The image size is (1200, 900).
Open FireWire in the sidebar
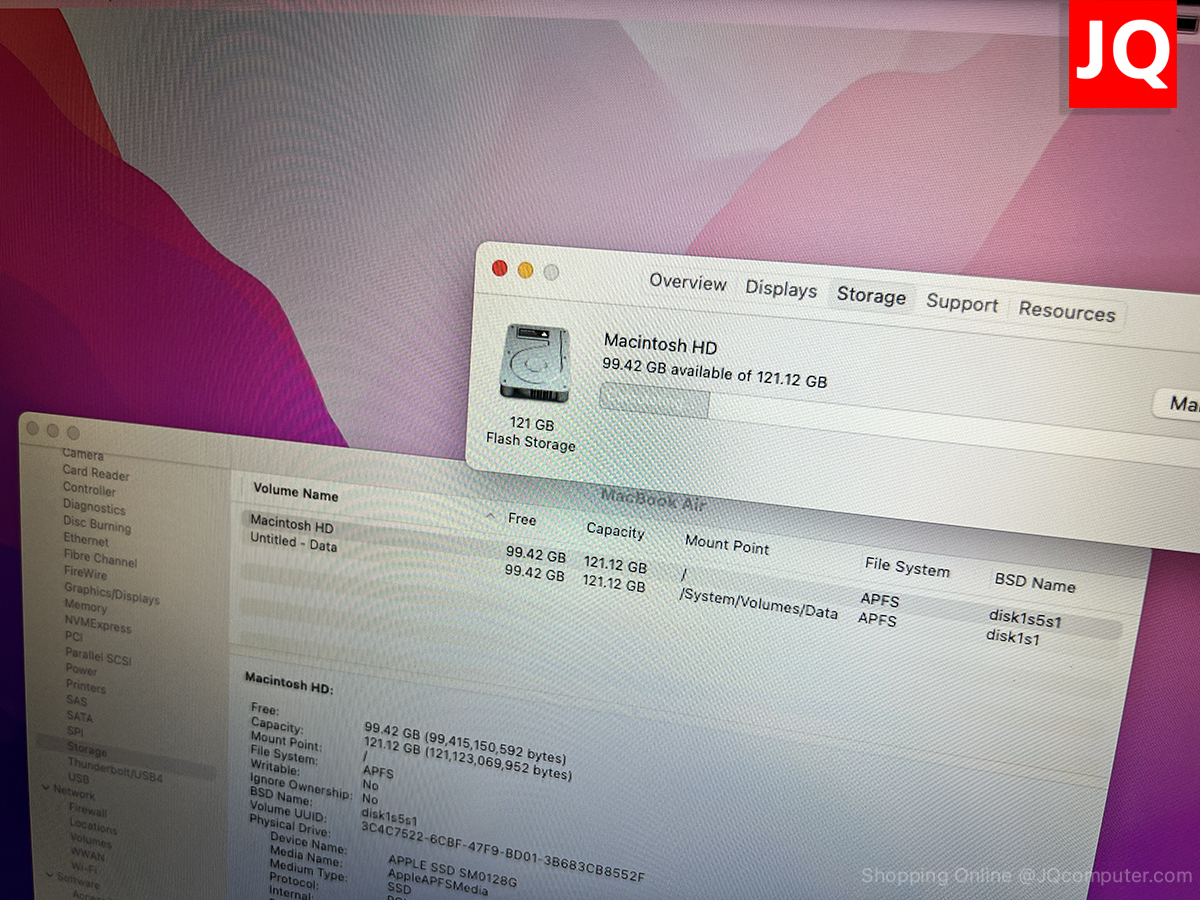tap(86, 574)
